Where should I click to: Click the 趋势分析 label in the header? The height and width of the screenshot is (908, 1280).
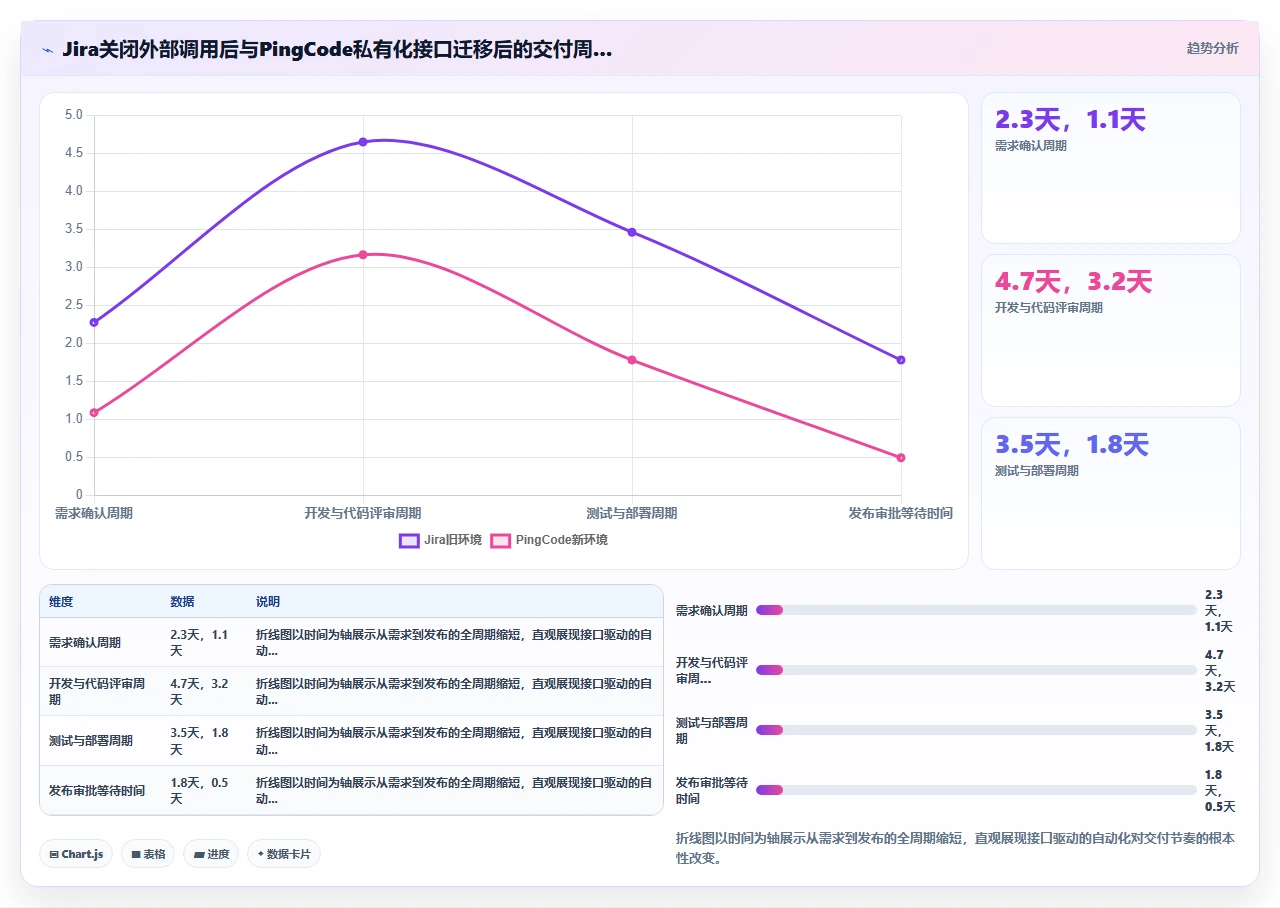click(x=1212, y=48)
